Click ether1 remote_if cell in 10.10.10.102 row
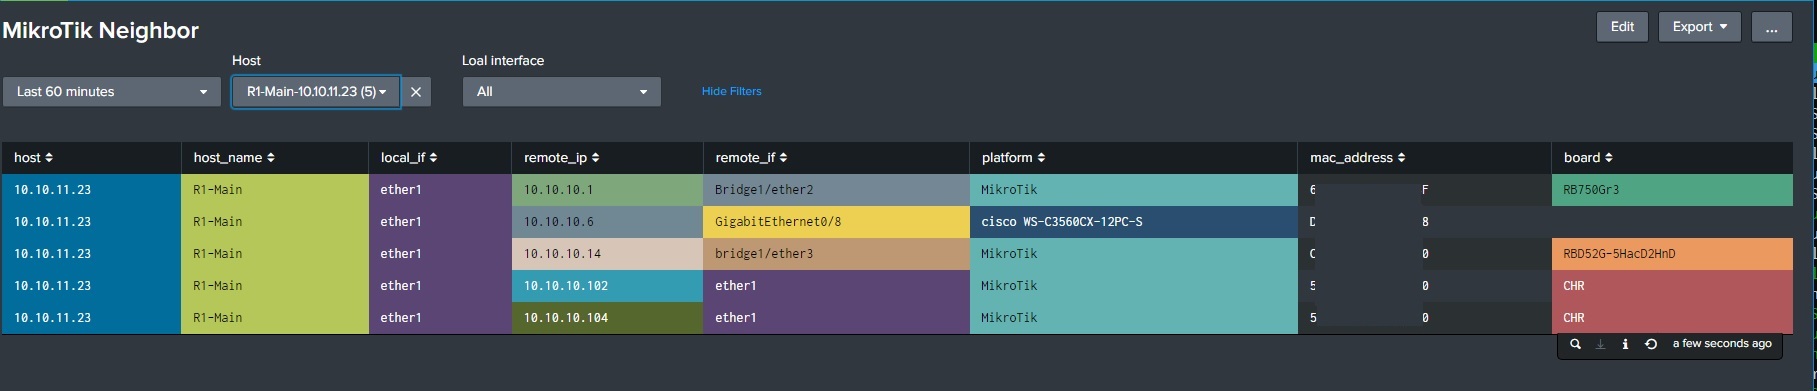This screenshot has height=391, width=1817. (x=836, y=286)
